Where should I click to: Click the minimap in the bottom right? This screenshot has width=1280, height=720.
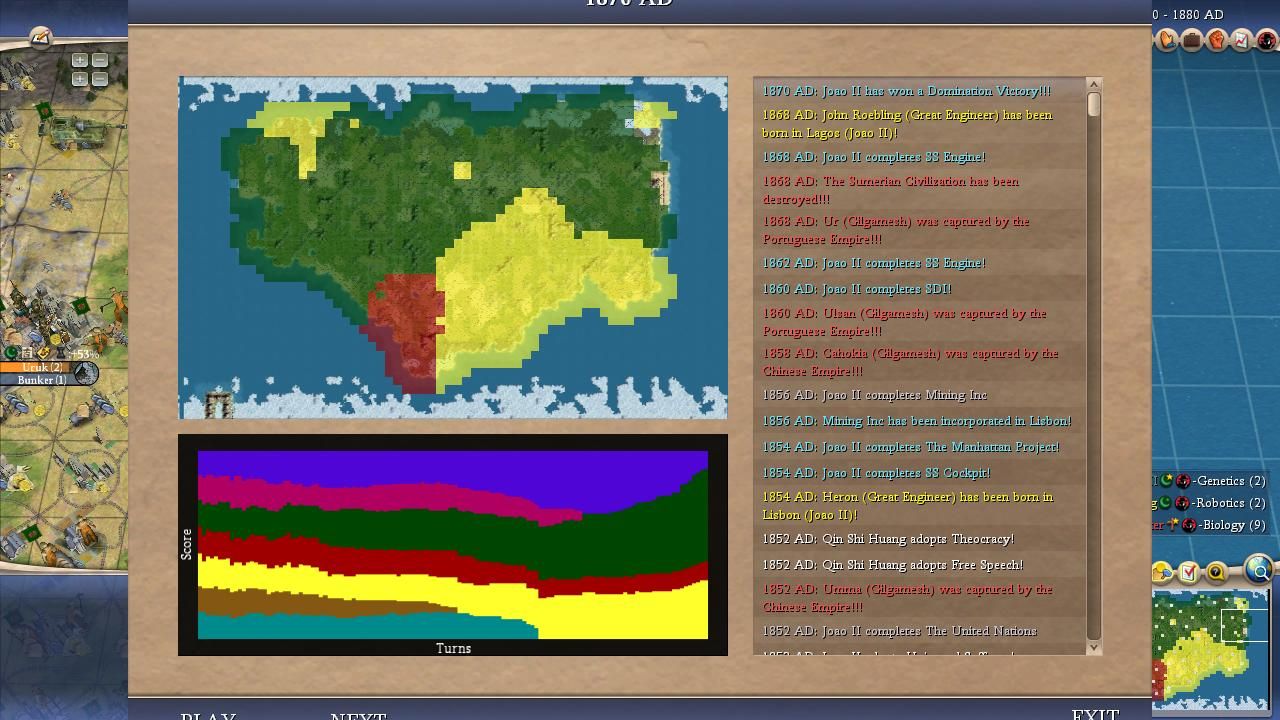coord(1211,650)
